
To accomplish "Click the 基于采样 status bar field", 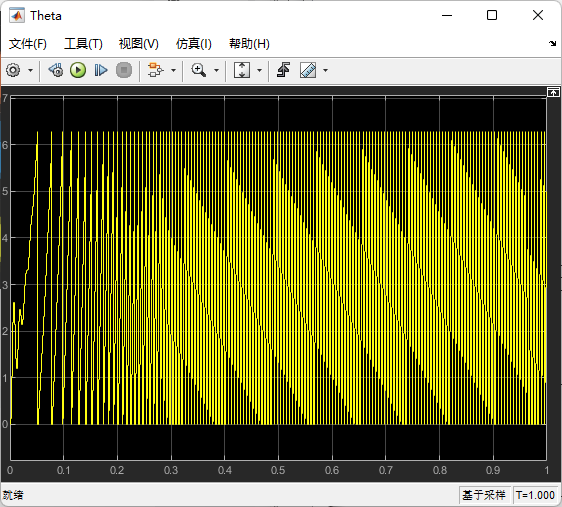I will coord(484,495).
